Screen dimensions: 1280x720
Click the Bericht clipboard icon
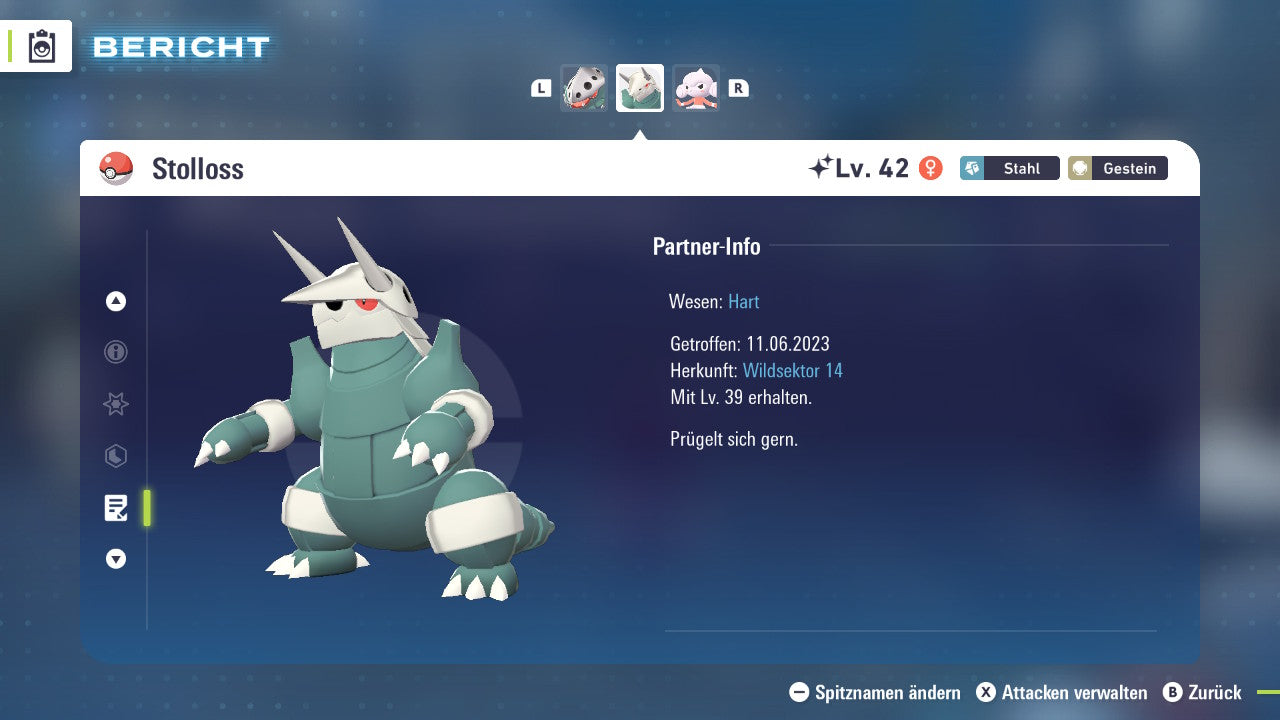pyautogui.click(x=42, y=46)
